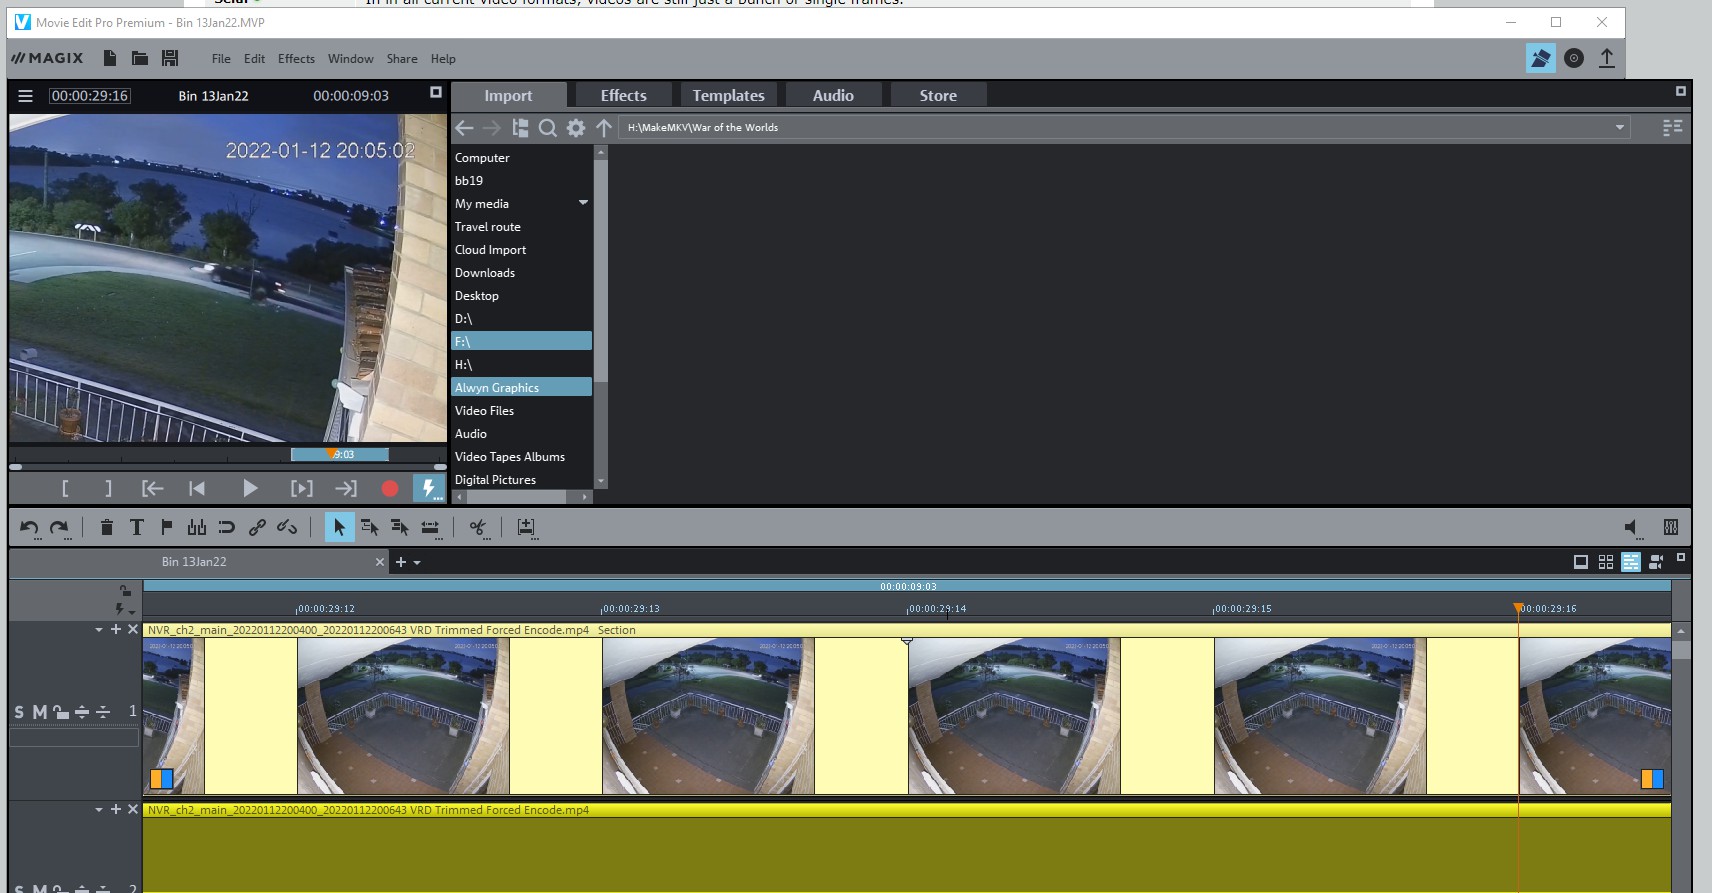Expand the My media dropdown arrow
Screen dimensions: 1712x893
coord(584,203)
